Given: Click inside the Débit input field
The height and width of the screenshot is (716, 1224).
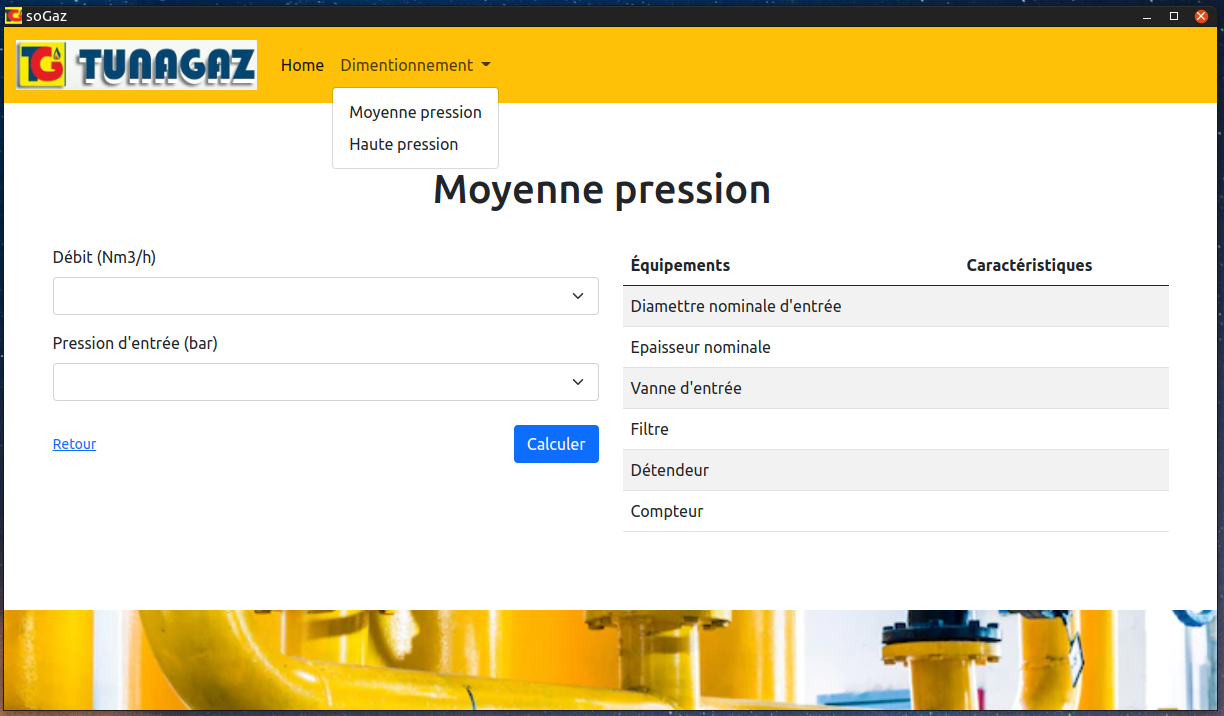Looking at the screenshot, I should point(300,296).
